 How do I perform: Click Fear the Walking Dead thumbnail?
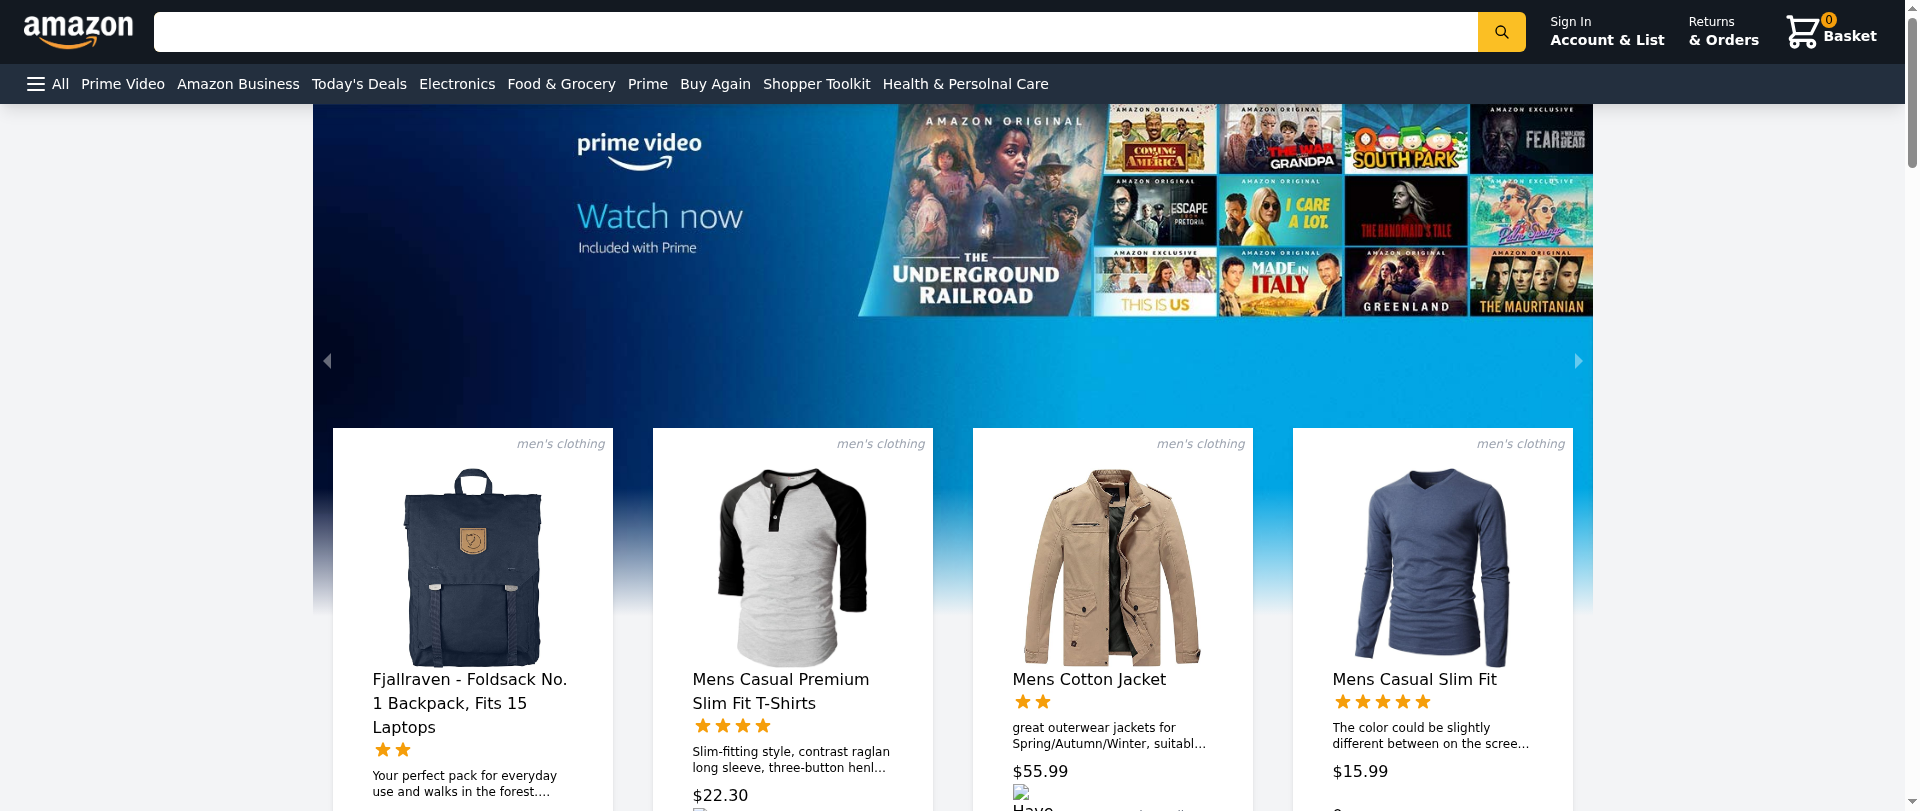pyautogui.click(x=1531, y=139)
